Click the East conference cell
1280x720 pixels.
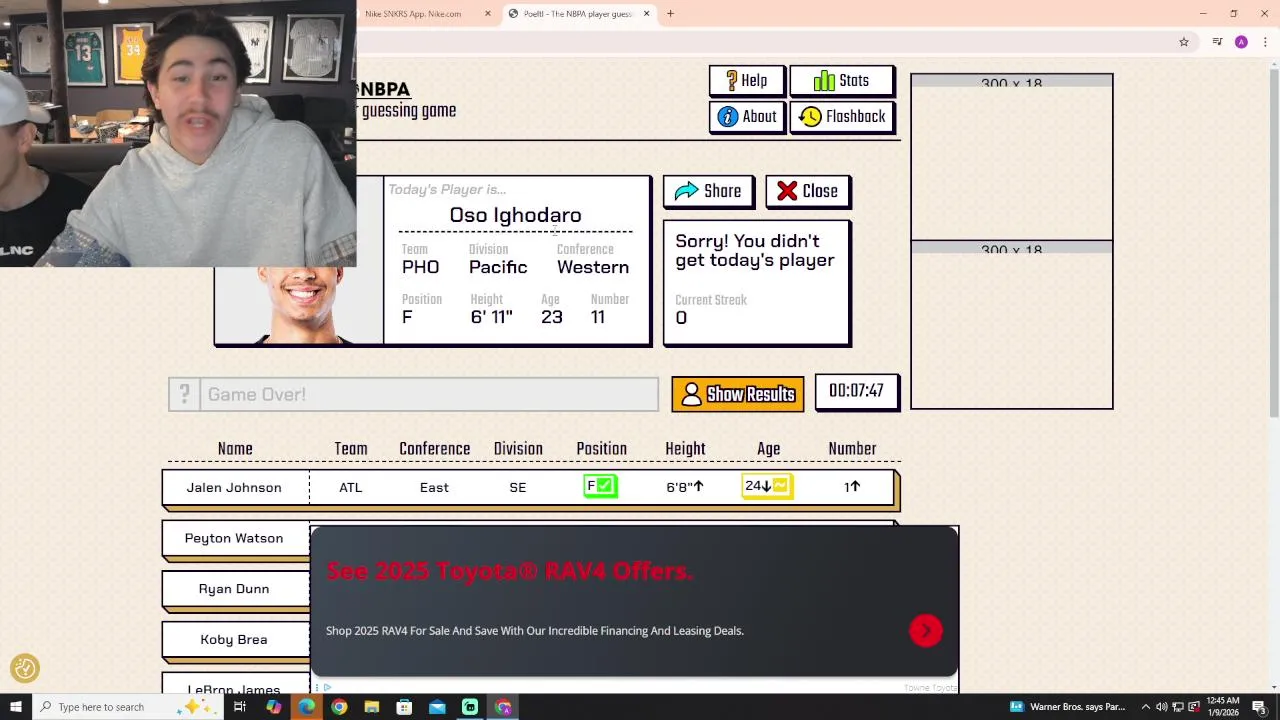click(434, 487)
